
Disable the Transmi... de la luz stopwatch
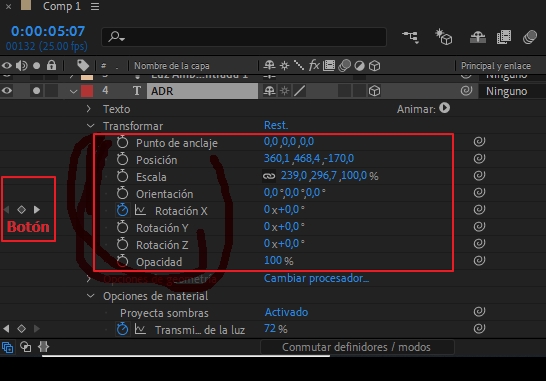[x=122, y=329]
